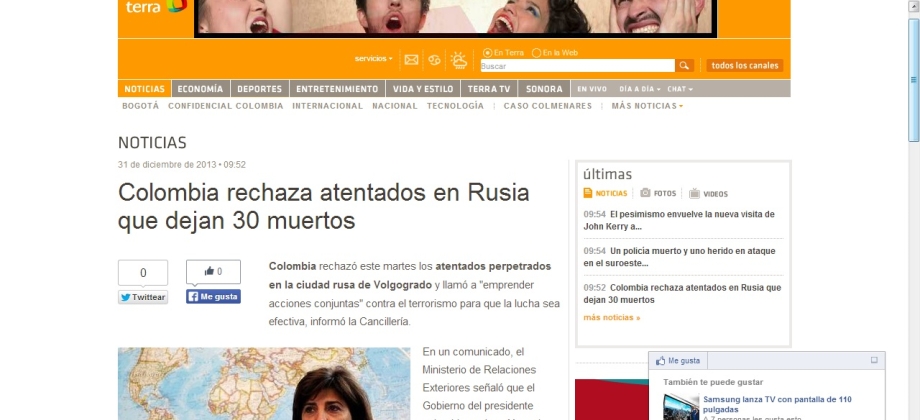Click the tweet count bubble showing 0
The image size is (920, 420).
[143, 273]
